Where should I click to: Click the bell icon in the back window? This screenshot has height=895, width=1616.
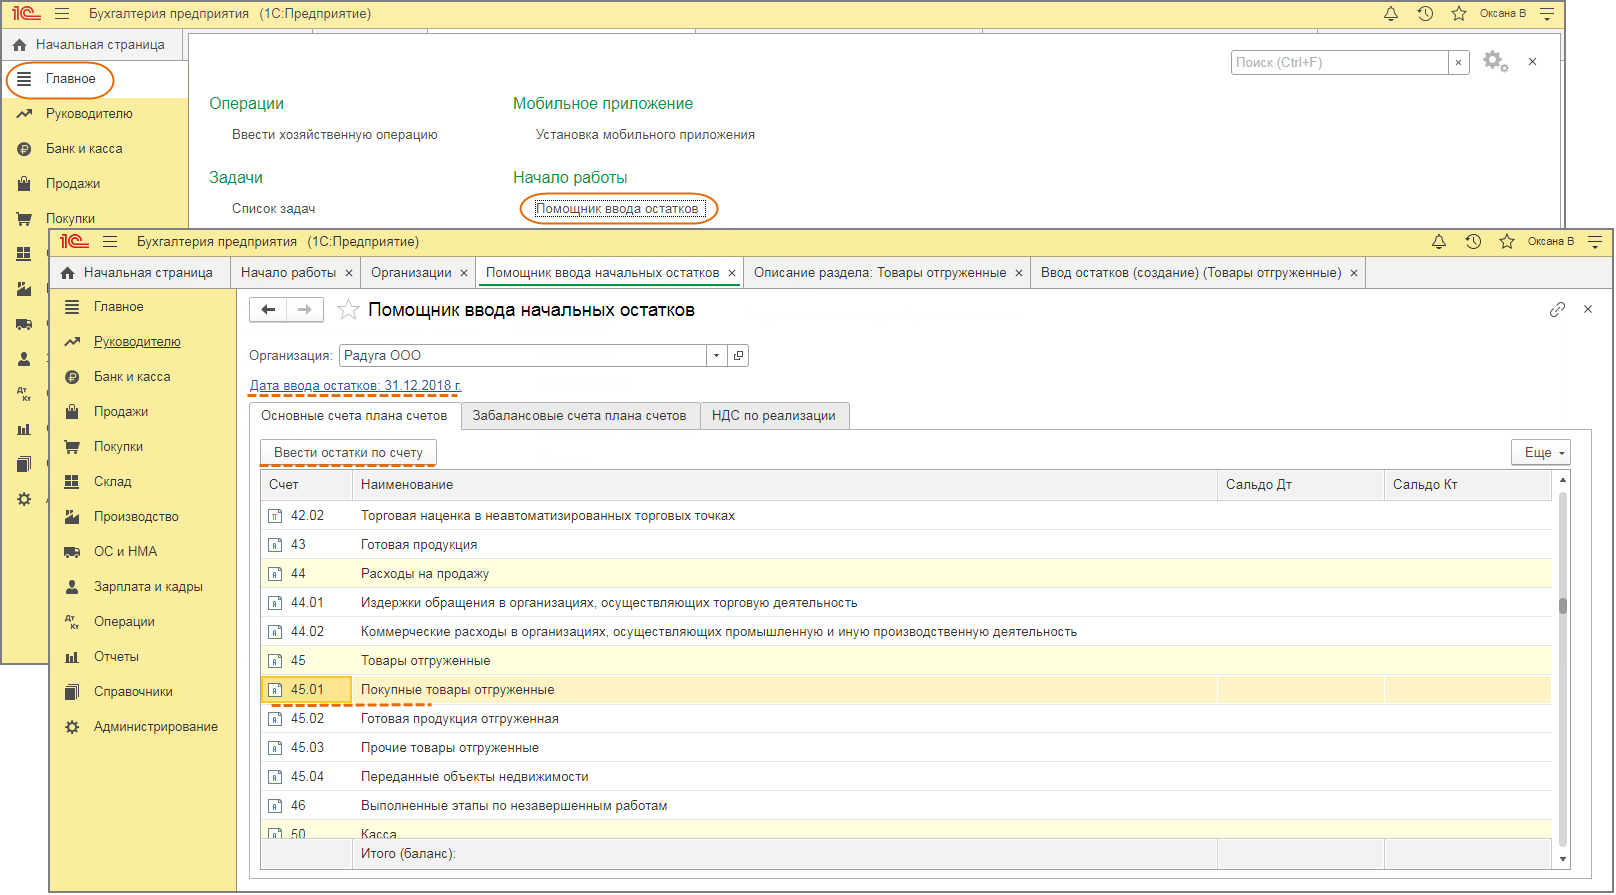1391,14
